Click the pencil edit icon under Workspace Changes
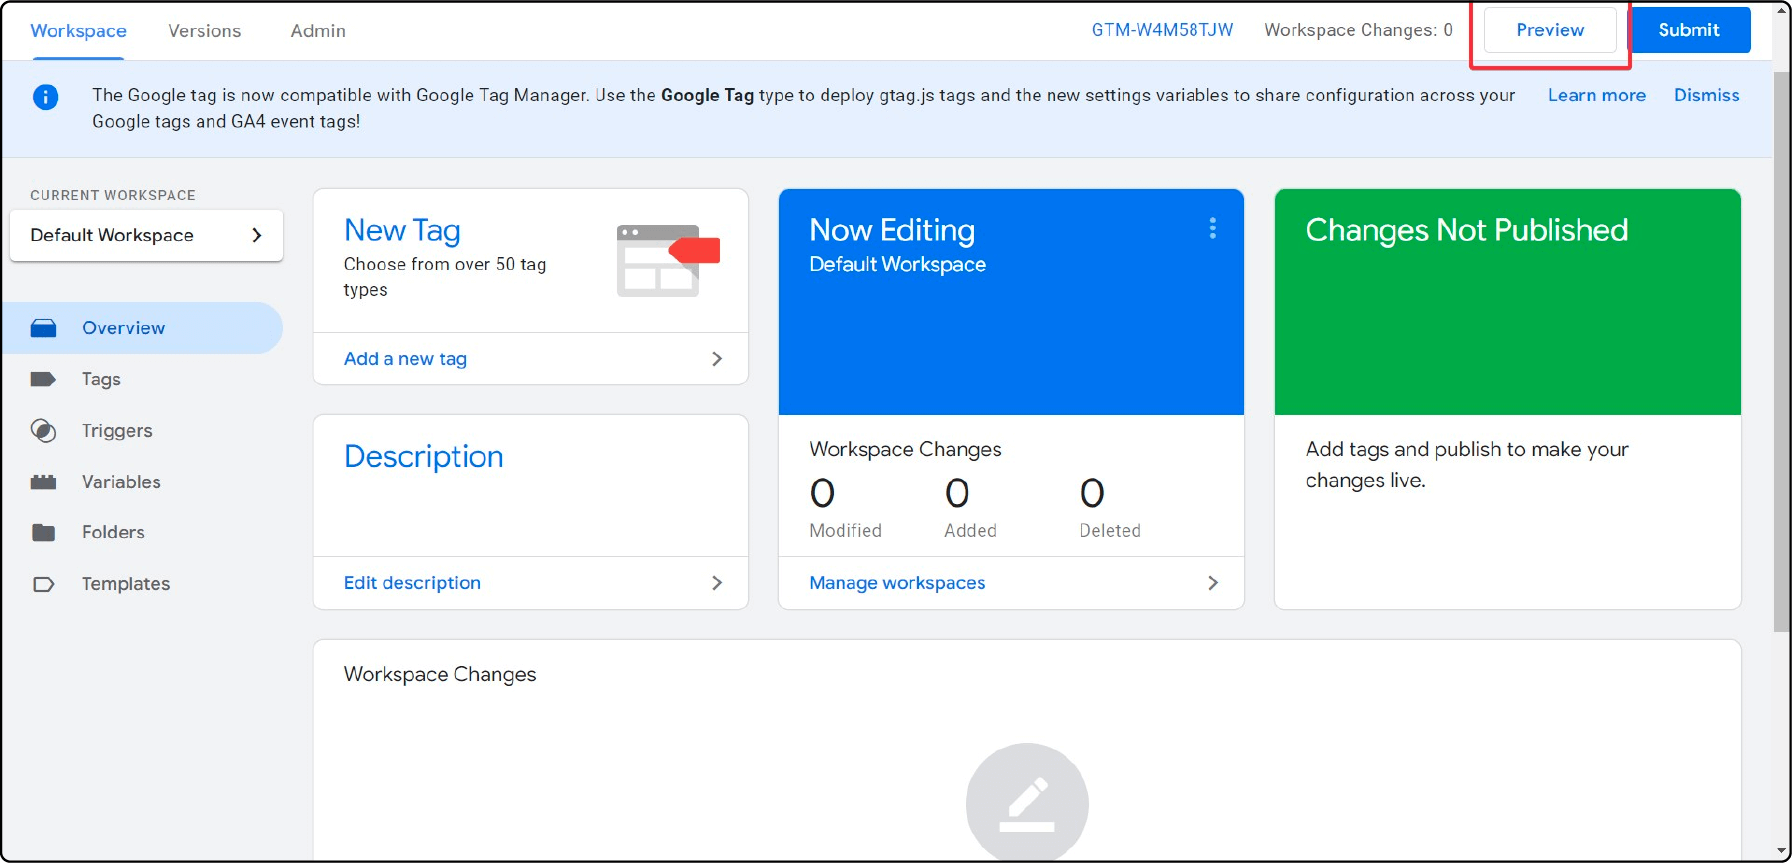The width and height of the screenshot is (1792, 863). 1027,803
